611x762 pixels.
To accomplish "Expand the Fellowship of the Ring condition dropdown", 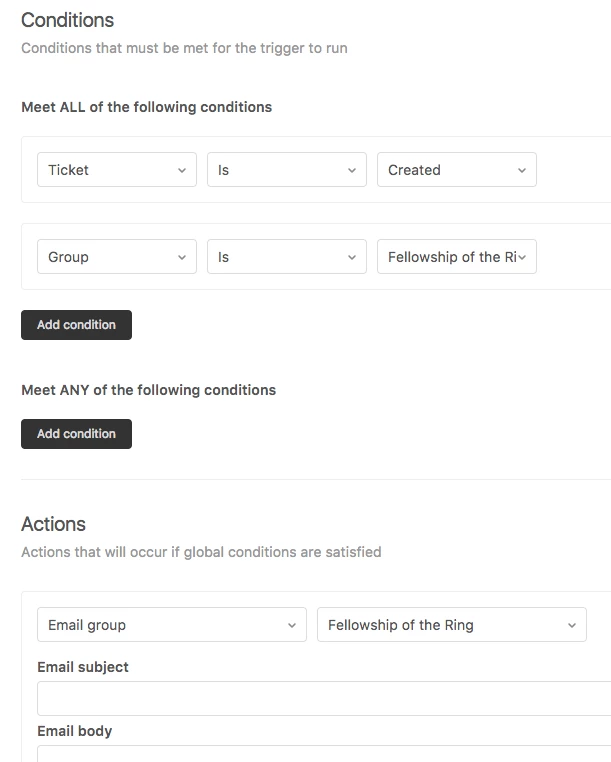I will pos(456,257).
